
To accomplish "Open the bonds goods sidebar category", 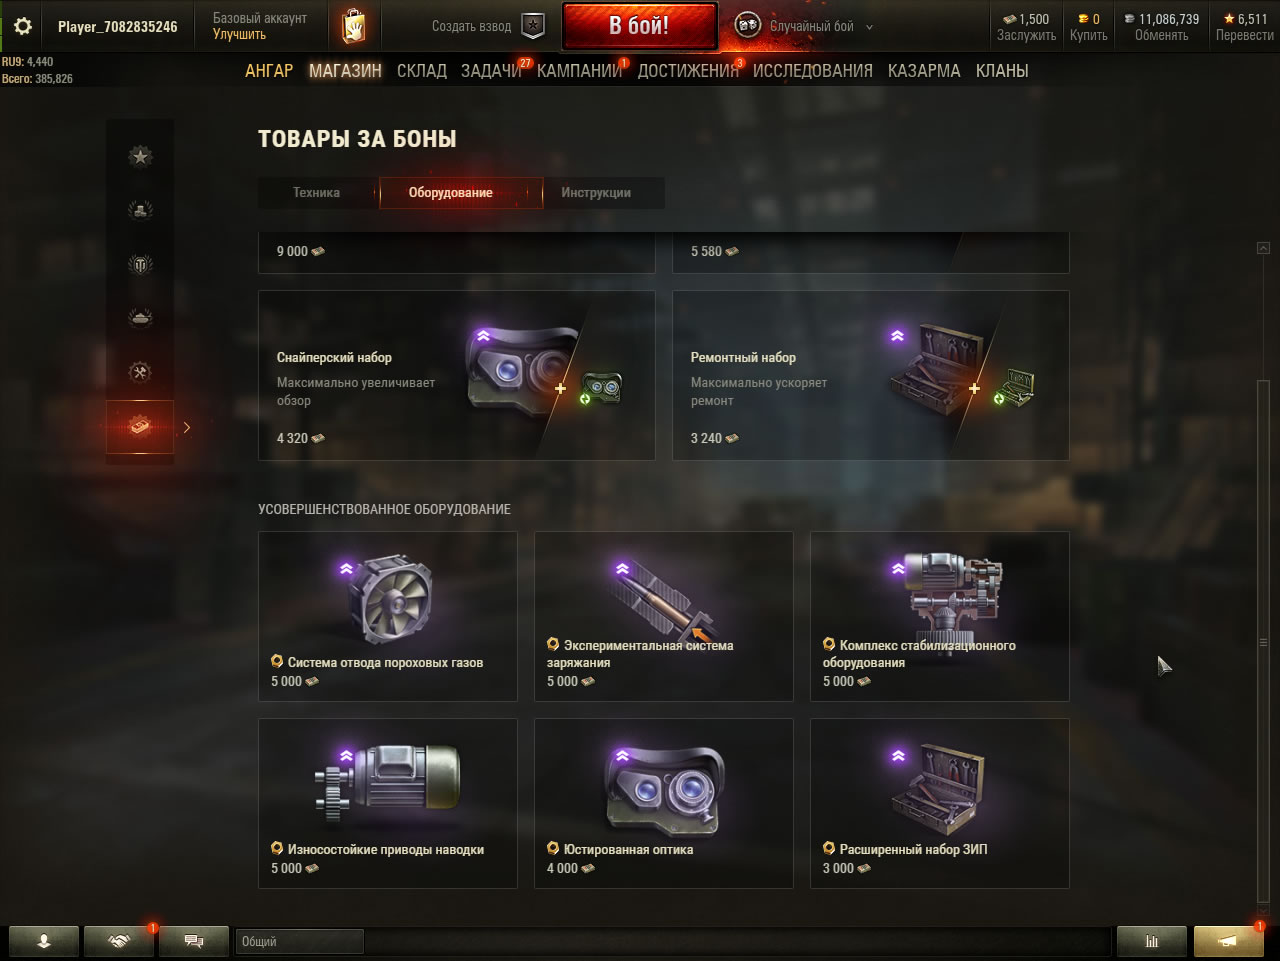I will [x=140, y=427].
